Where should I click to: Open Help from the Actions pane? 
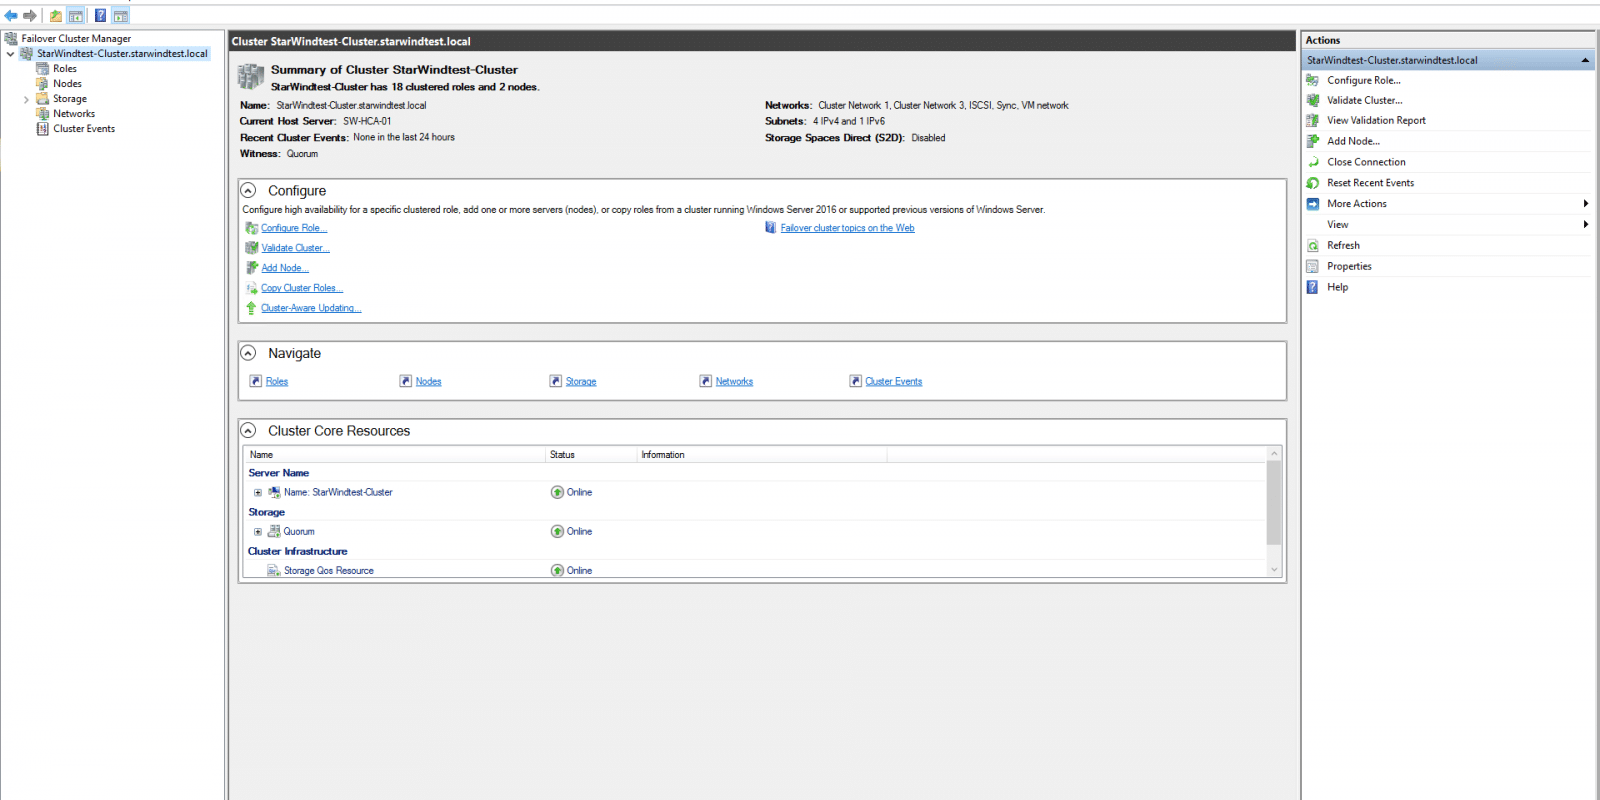(1337, 287)
